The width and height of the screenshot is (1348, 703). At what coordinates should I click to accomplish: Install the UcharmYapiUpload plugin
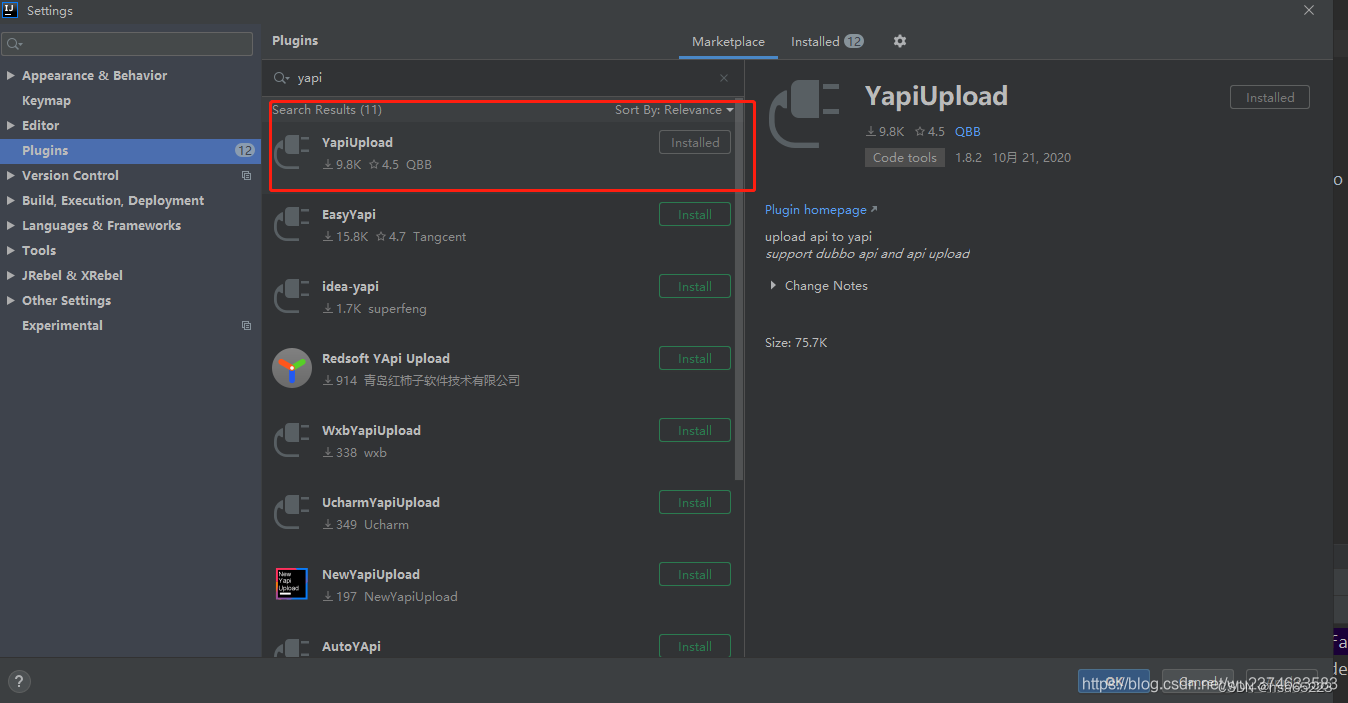point(695,503)
